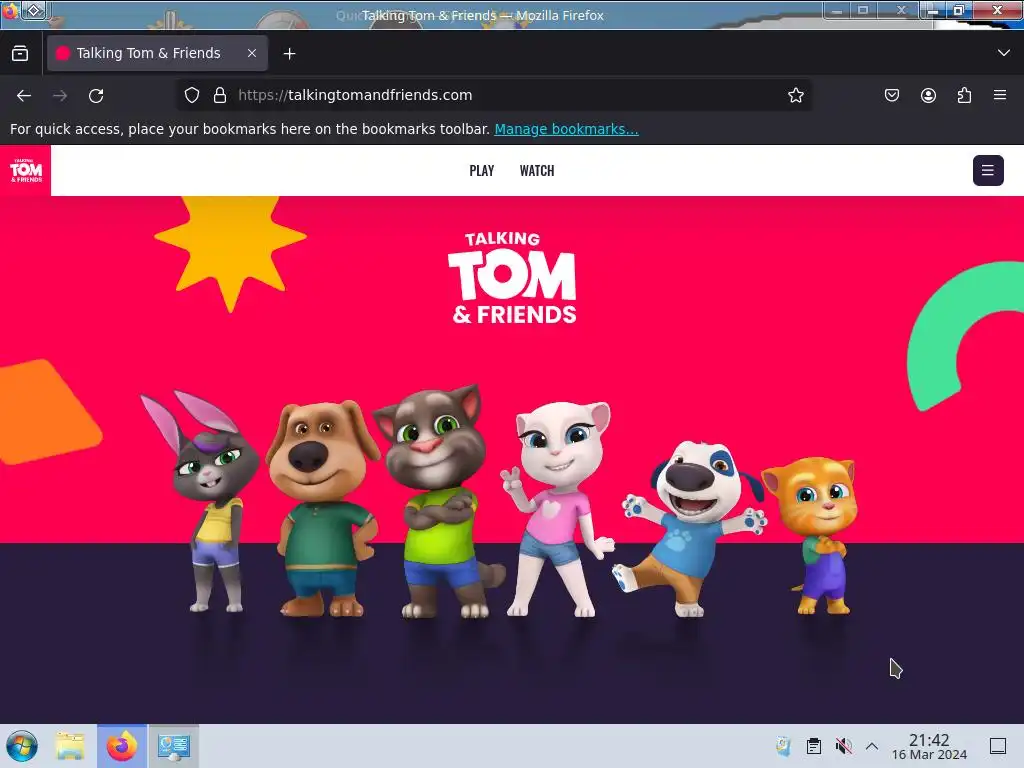Click the Firefox taskbar icon
1024x768 pixels.
(121, 746)
